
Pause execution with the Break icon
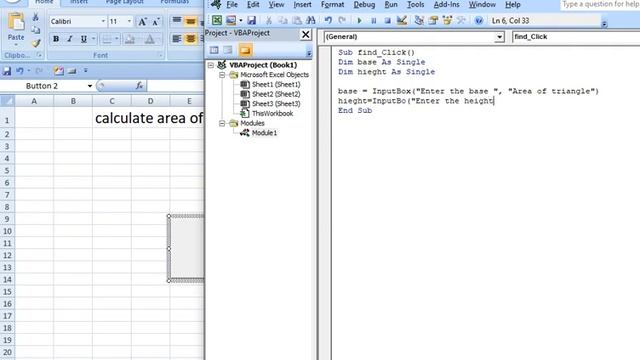pyautogui.click(x=373, y=20)
